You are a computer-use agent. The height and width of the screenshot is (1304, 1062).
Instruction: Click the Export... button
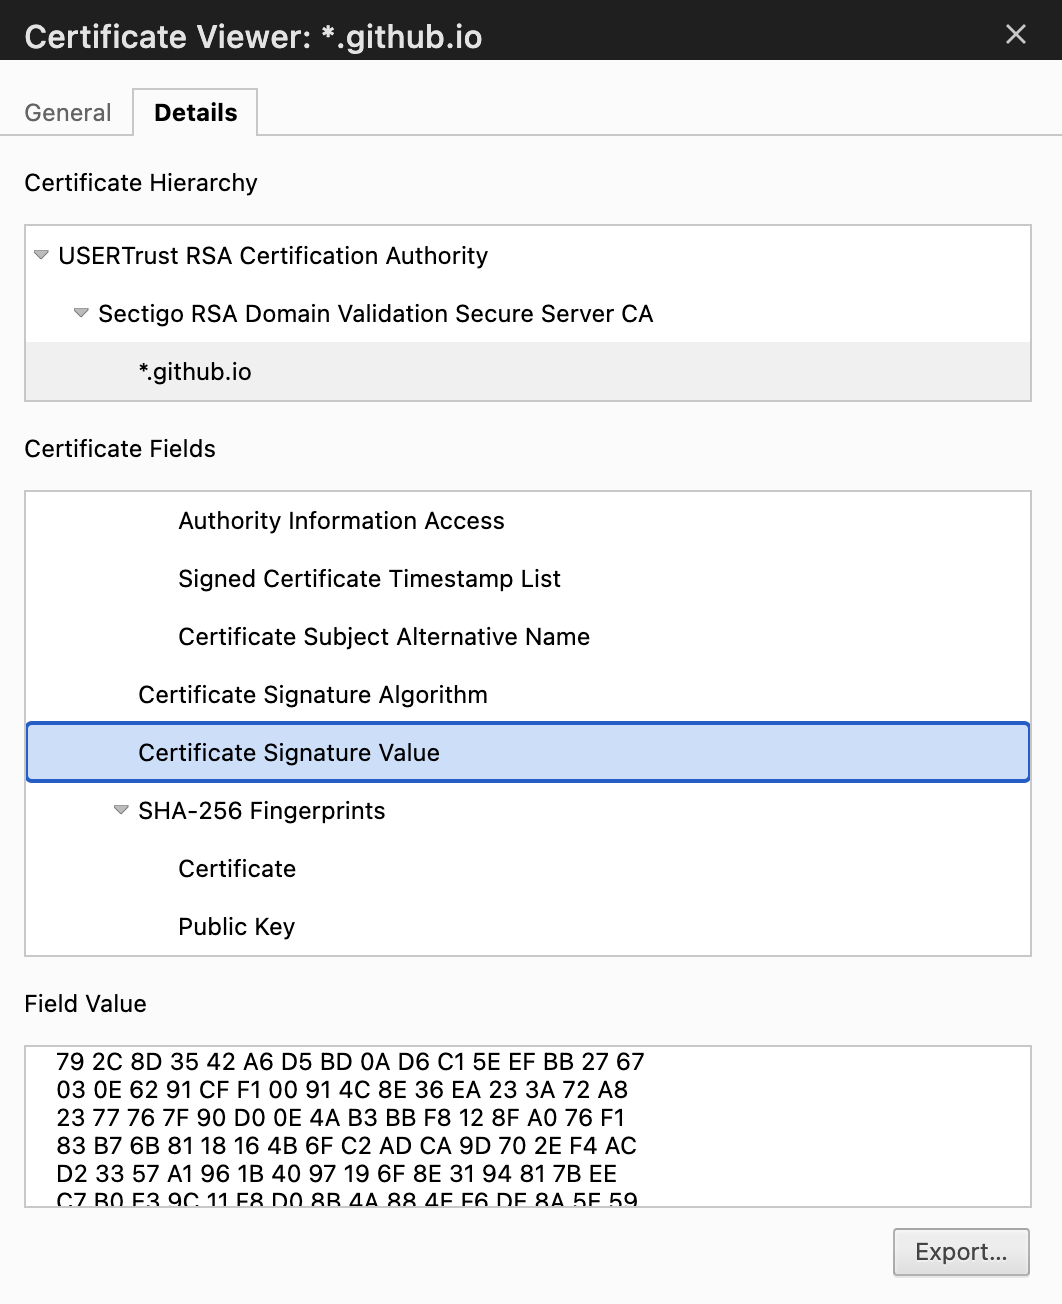click(x=961, y=1252)
